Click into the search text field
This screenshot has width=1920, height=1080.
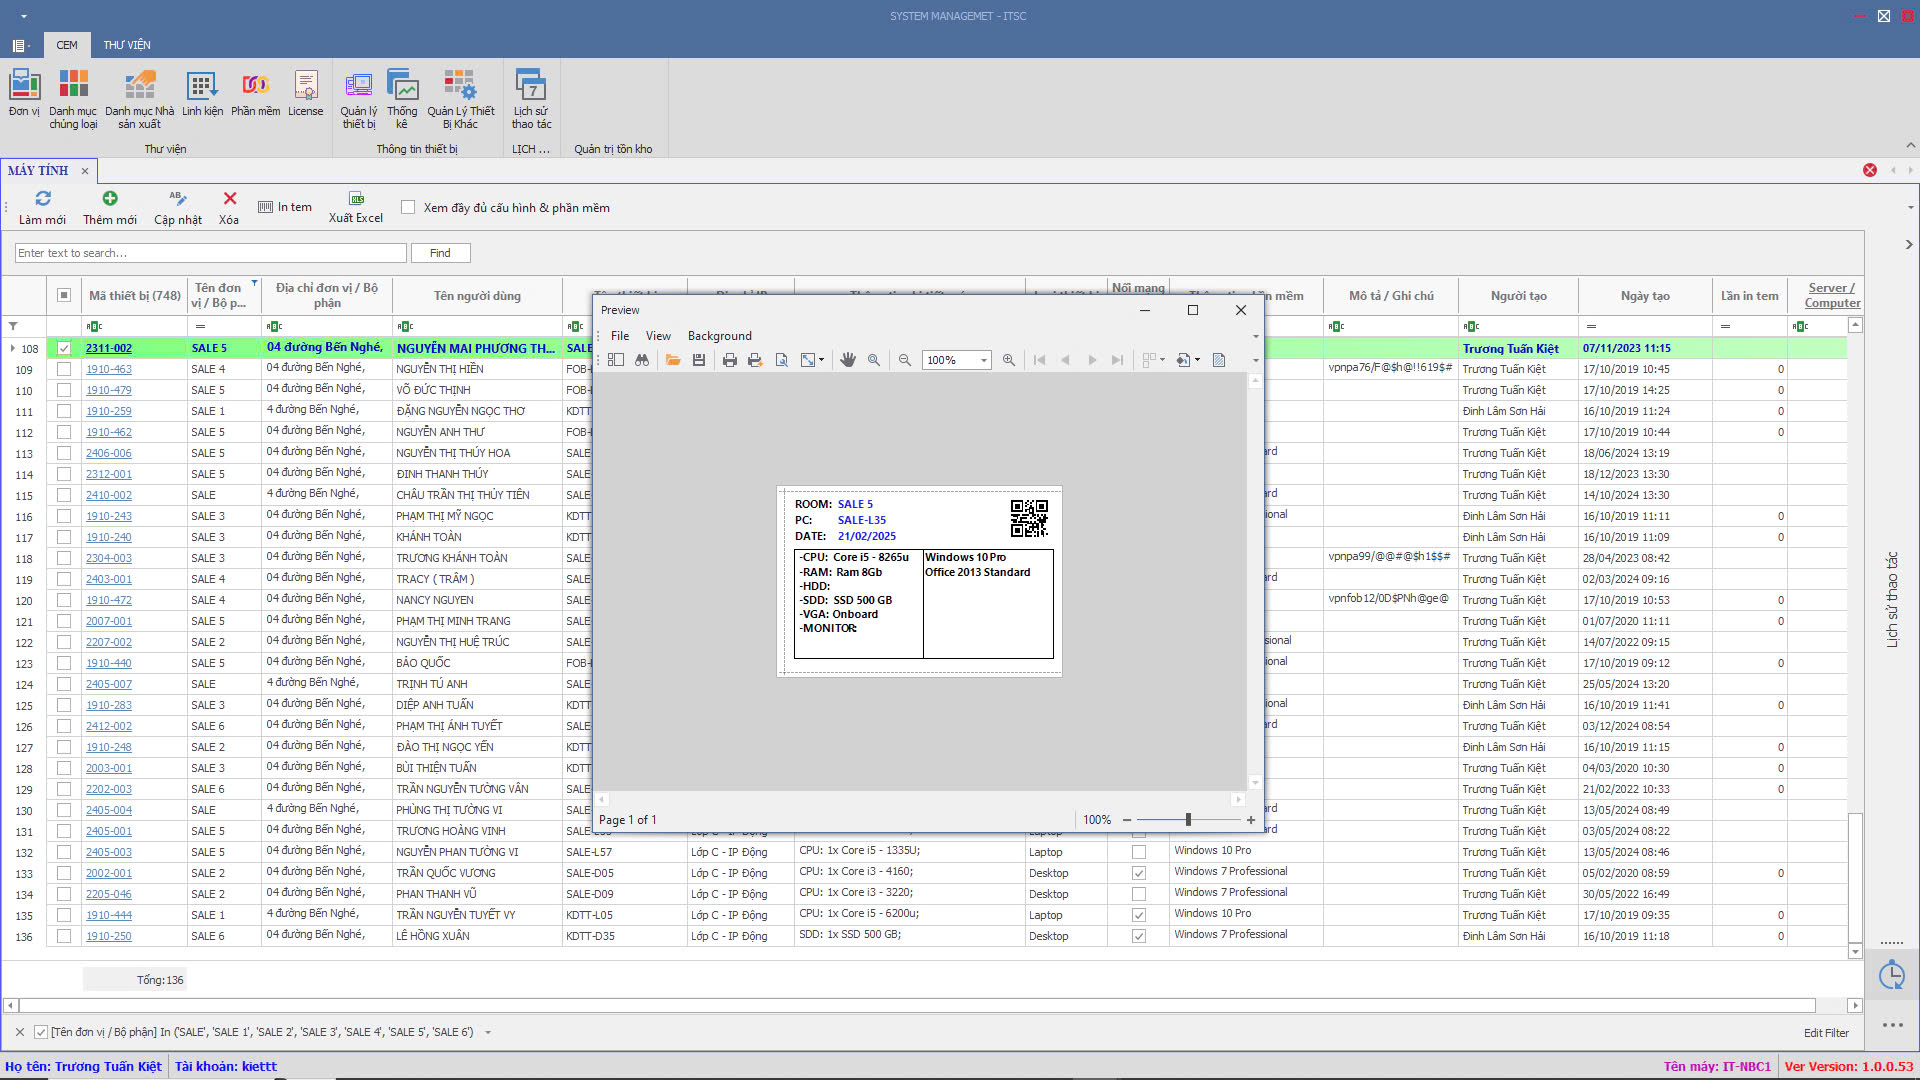[x=211, y=253]
